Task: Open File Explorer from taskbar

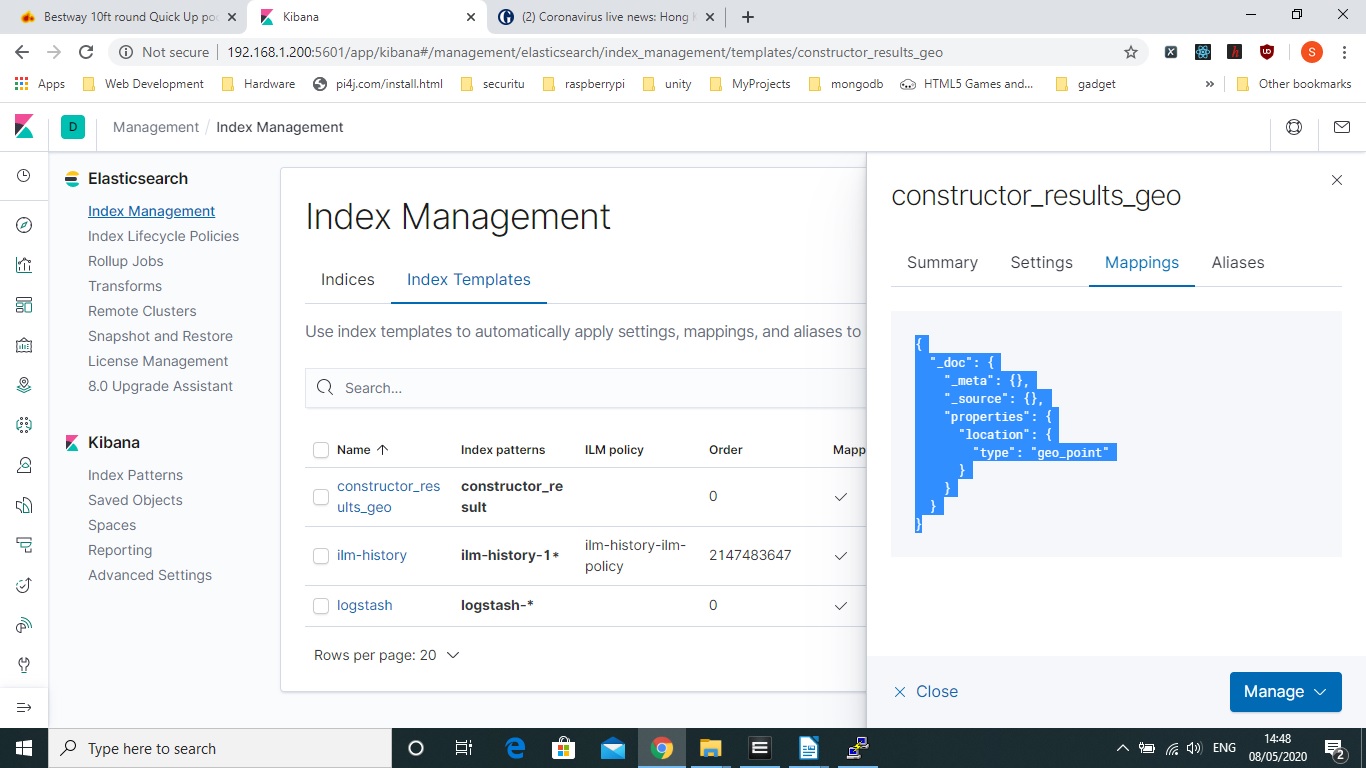Action: point(711,748)
